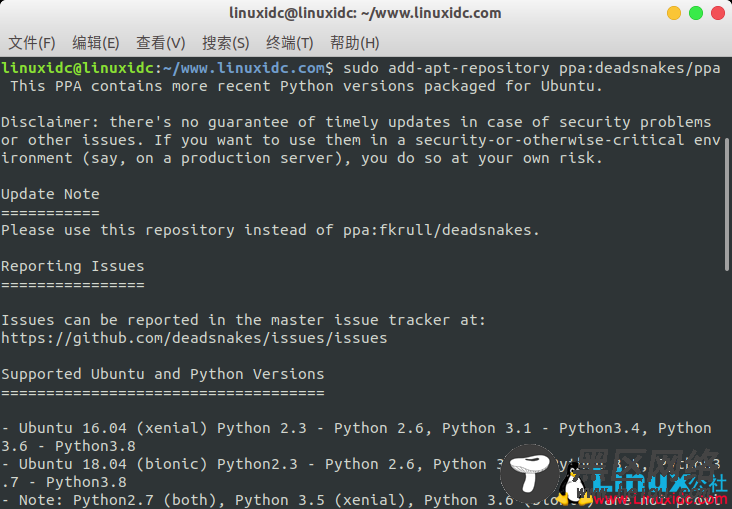
Task: Click the text ".7 - Python3.8"
Action: tap(64, 482)
